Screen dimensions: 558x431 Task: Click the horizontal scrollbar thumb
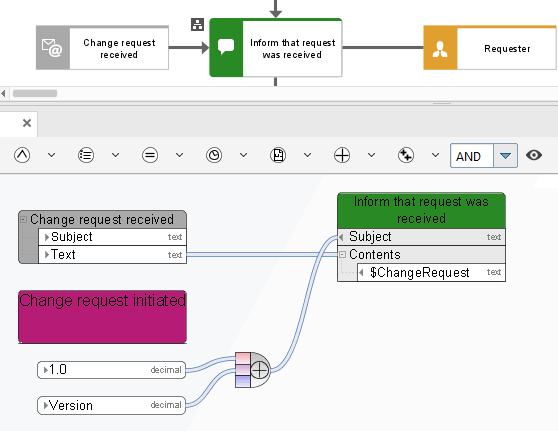coord(35,93)
